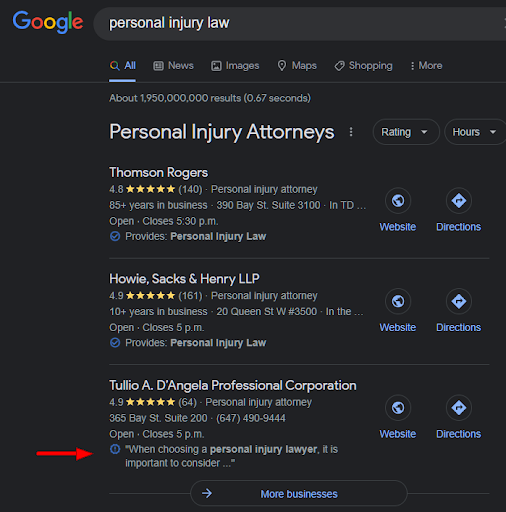Get directions to Thomson Rogers icon
The width and height of the screenshot is (506, 512).
point(459,201)
